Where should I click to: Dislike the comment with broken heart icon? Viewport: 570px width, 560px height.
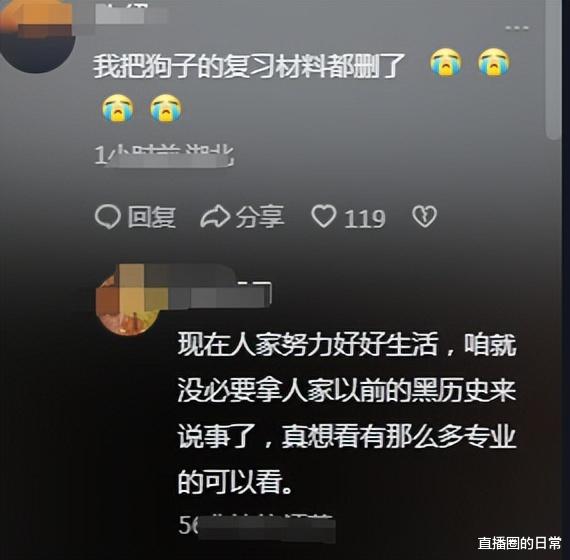coord(424,217)
